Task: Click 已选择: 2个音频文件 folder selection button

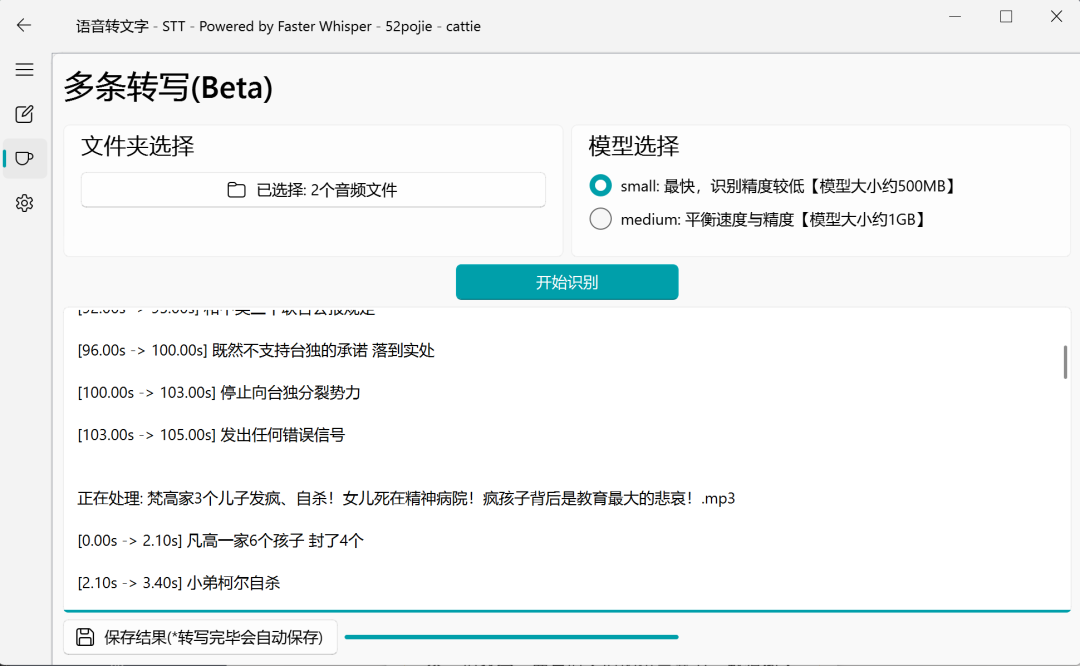Action: point(313,190)
